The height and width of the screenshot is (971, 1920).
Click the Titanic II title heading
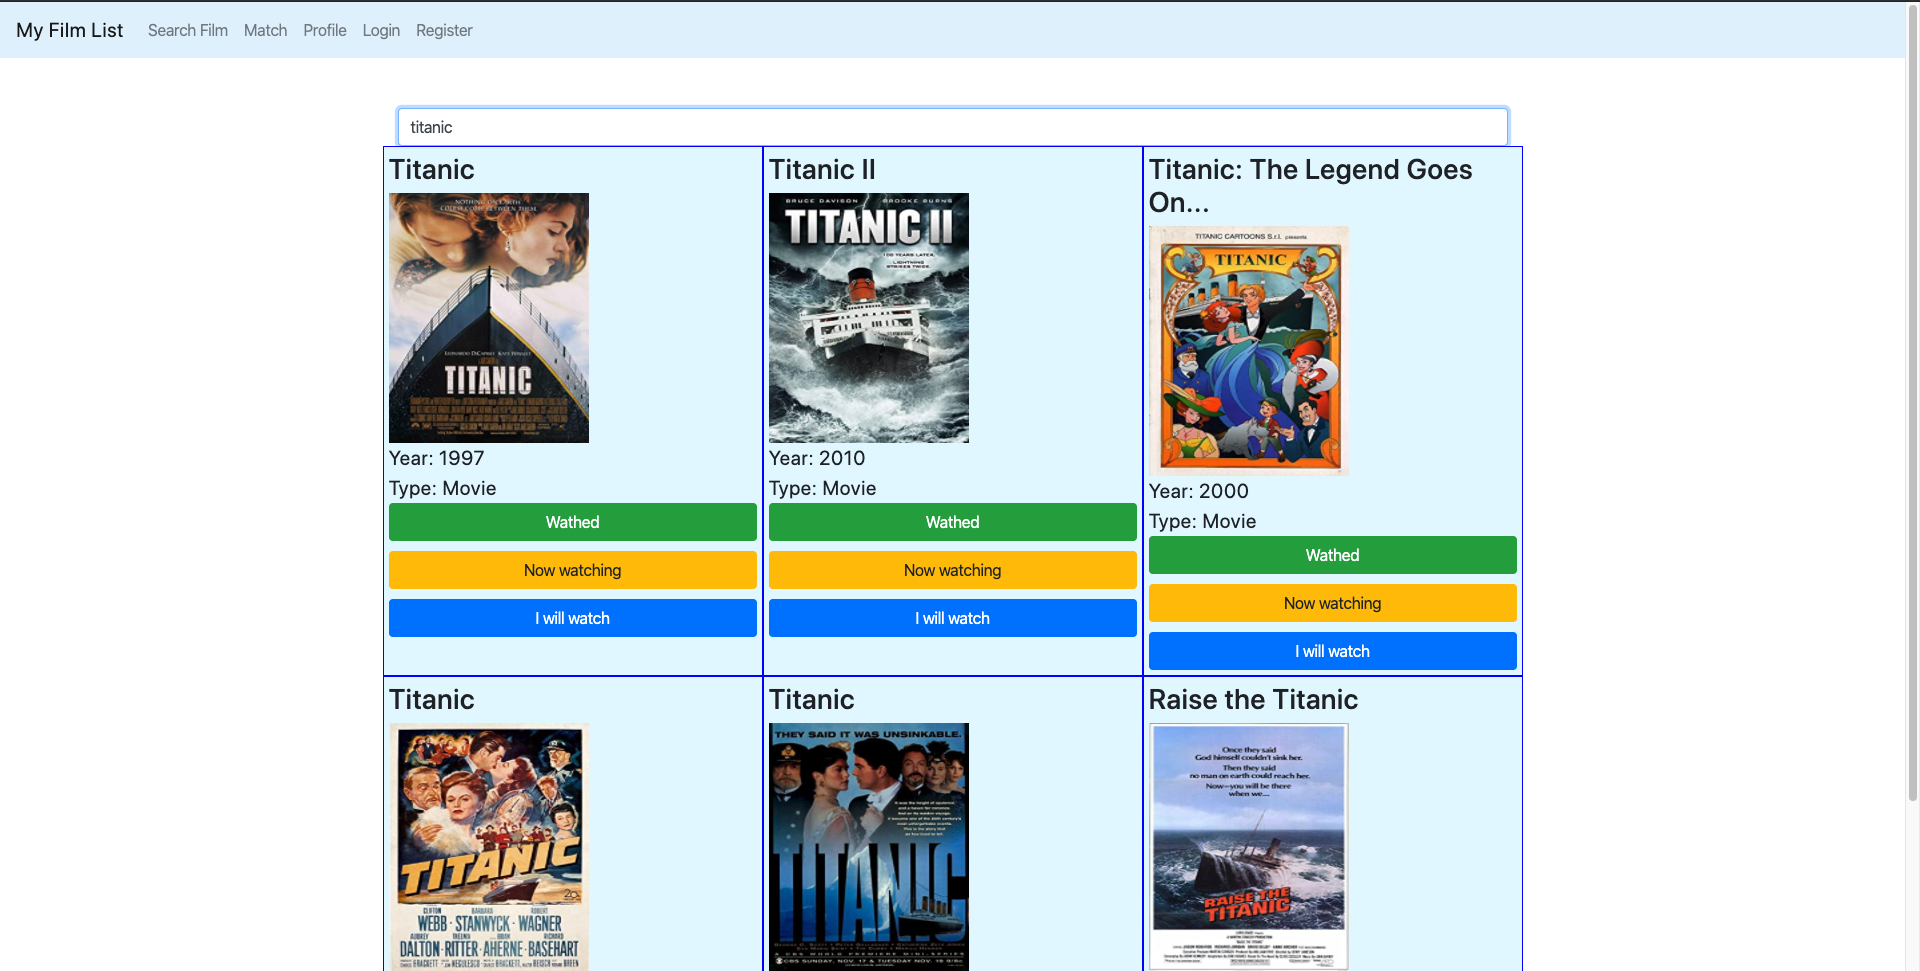point(822,170)
